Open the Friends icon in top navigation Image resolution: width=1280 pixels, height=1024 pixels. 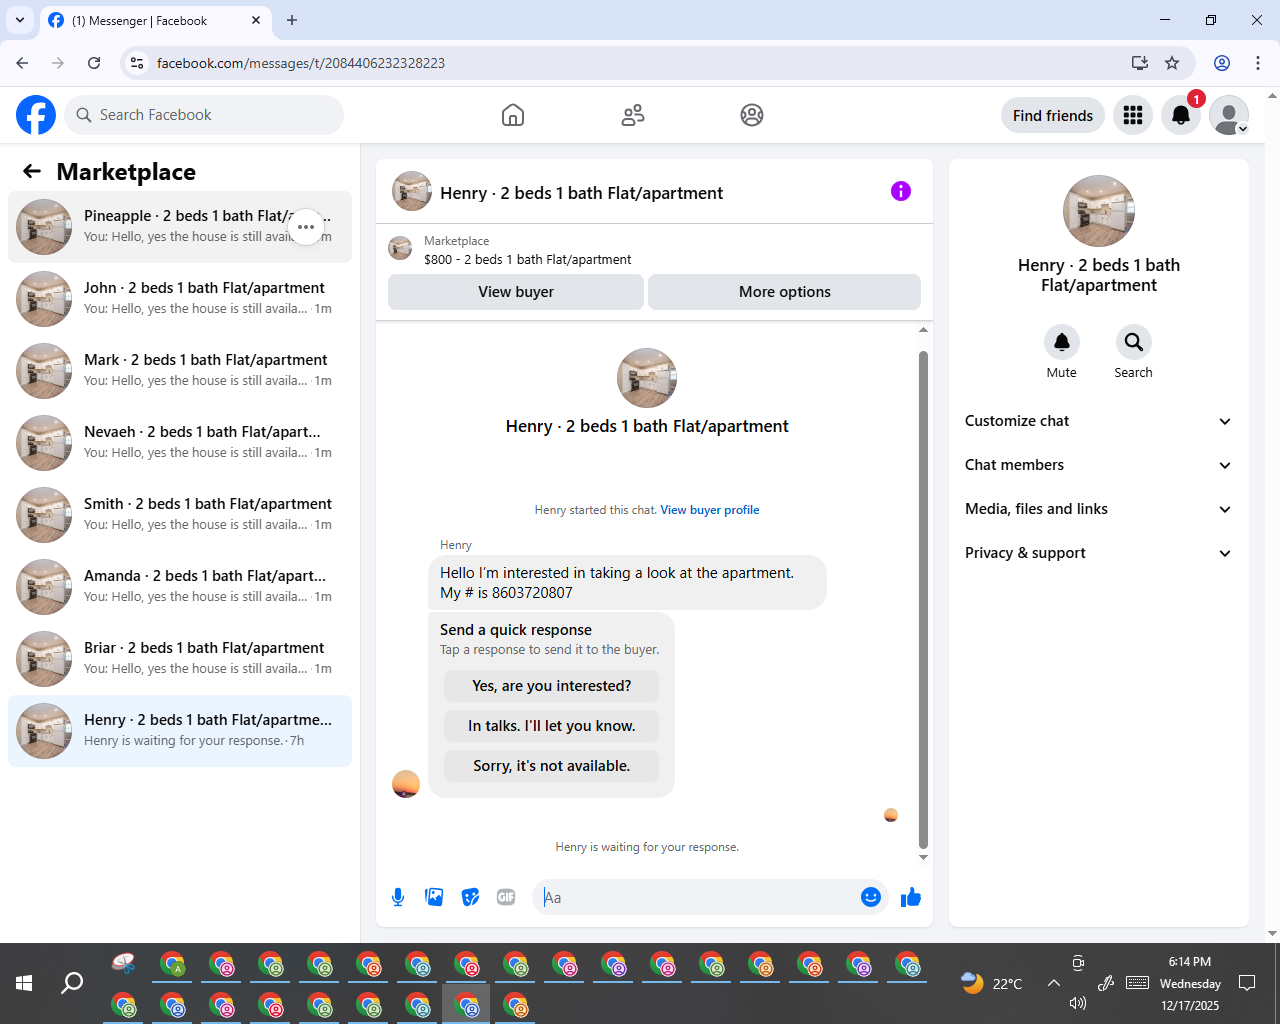click(x=633, y=115)
